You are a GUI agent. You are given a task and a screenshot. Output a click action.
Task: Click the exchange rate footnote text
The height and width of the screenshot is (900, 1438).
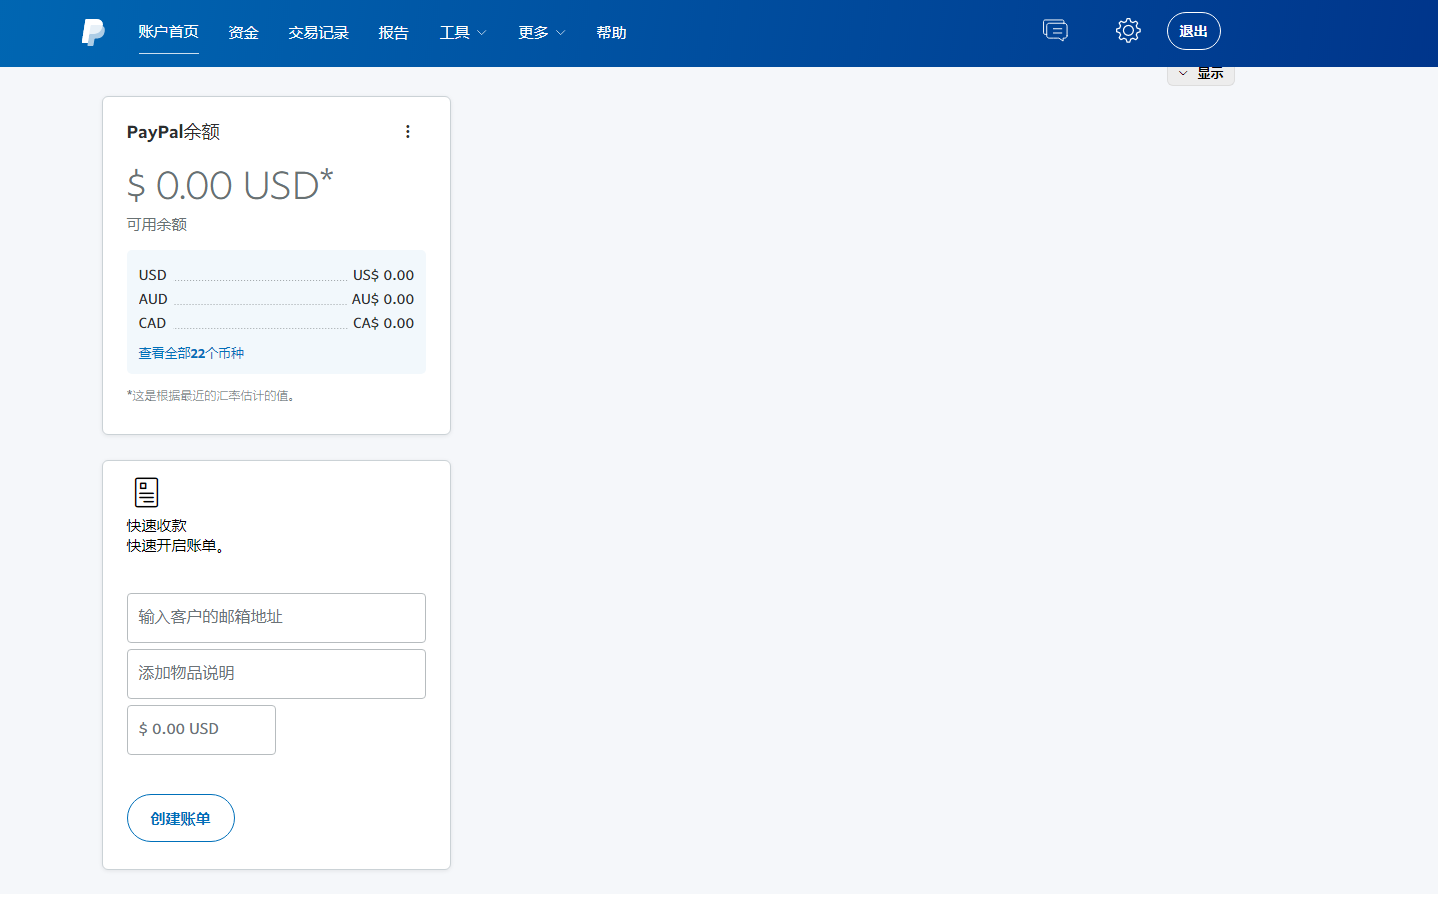pos(211,396)
